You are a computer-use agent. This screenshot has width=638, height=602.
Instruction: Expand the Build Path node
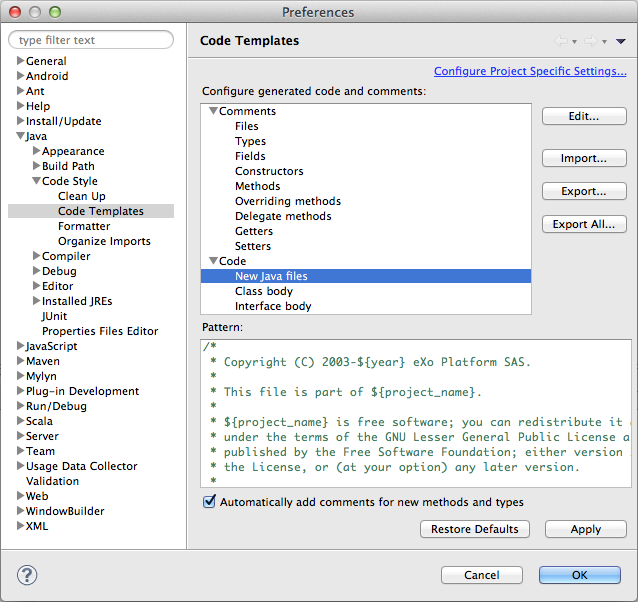37,166
